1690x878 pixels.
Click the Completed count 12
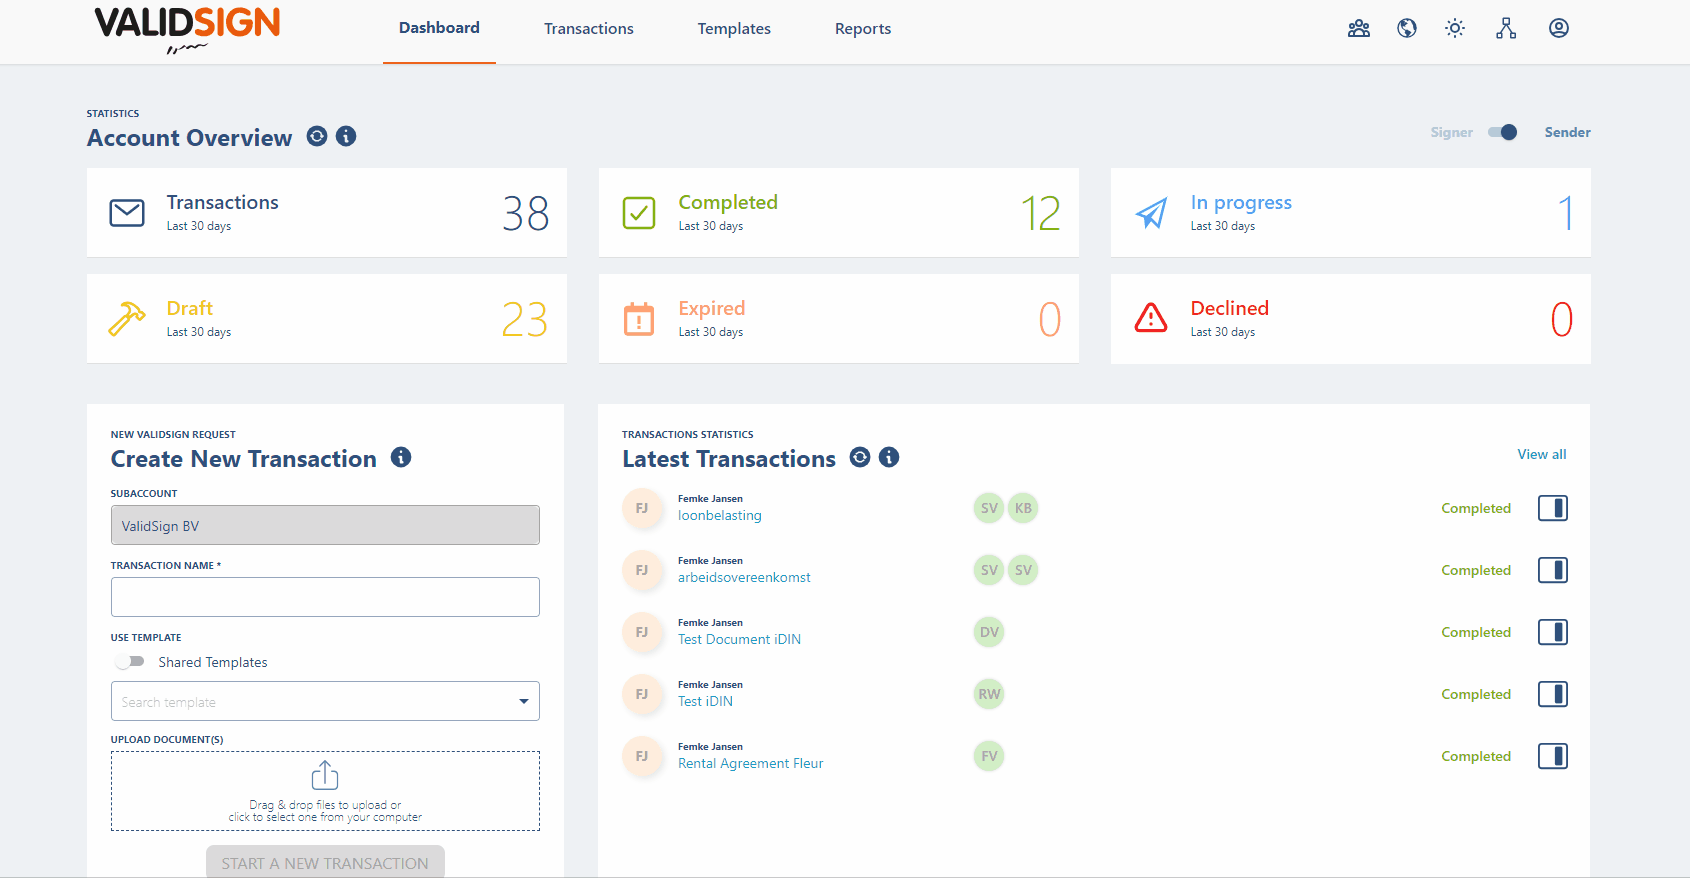point(1041,213)
